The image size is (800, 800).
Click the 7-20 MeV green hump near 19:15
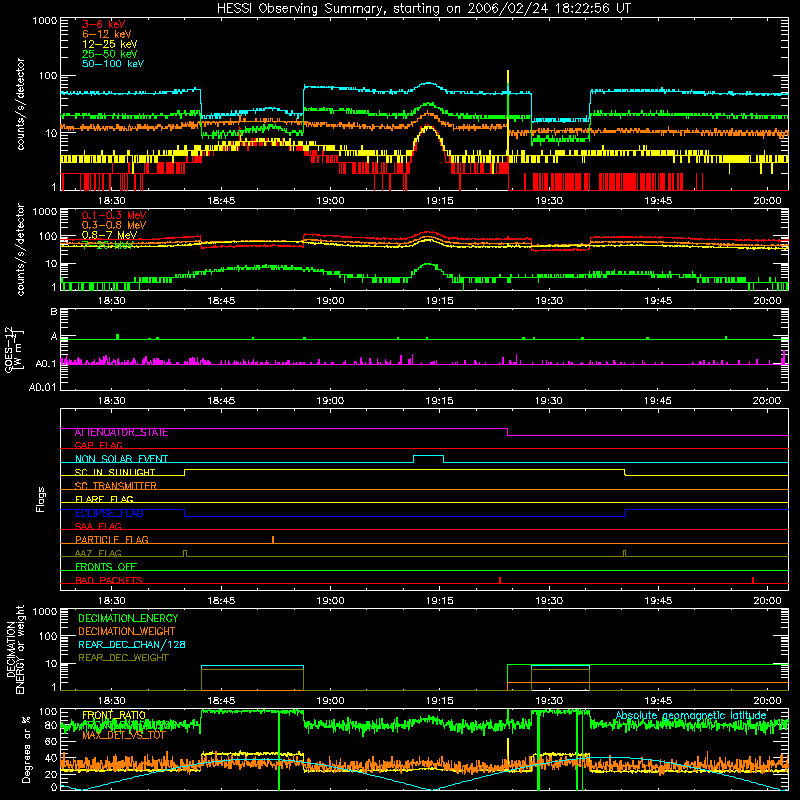pos(428,270)
